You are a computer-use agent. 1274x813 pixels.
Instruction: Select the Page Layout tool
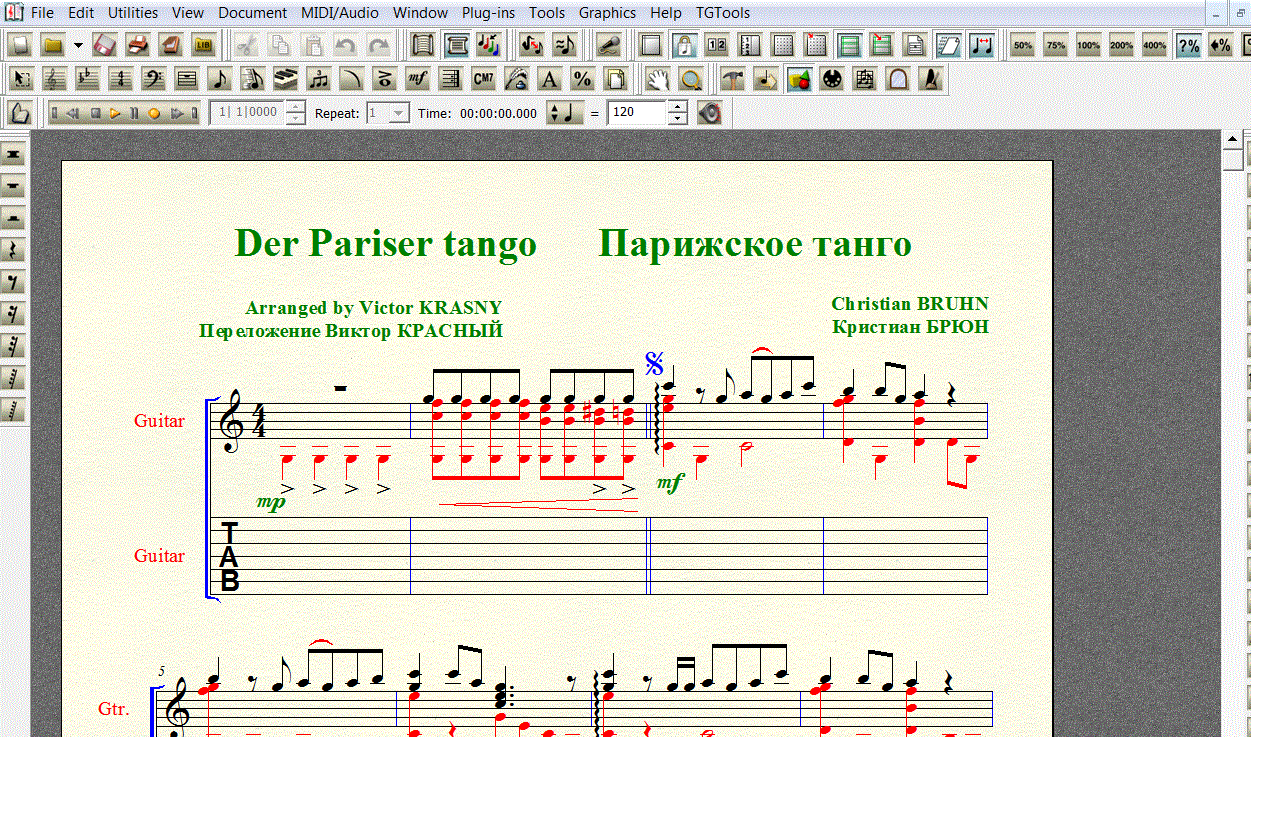point(616,79)
